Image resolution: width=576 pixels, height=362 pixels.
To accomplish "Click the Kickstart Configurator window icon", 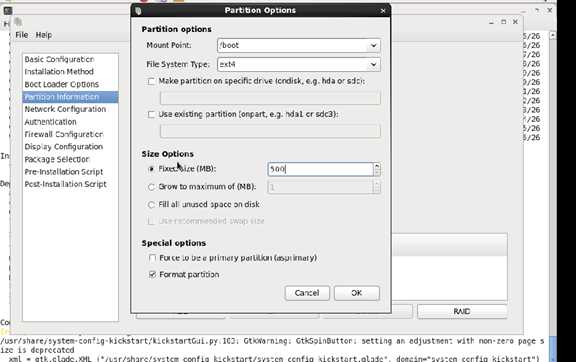I will pos(19,23).
